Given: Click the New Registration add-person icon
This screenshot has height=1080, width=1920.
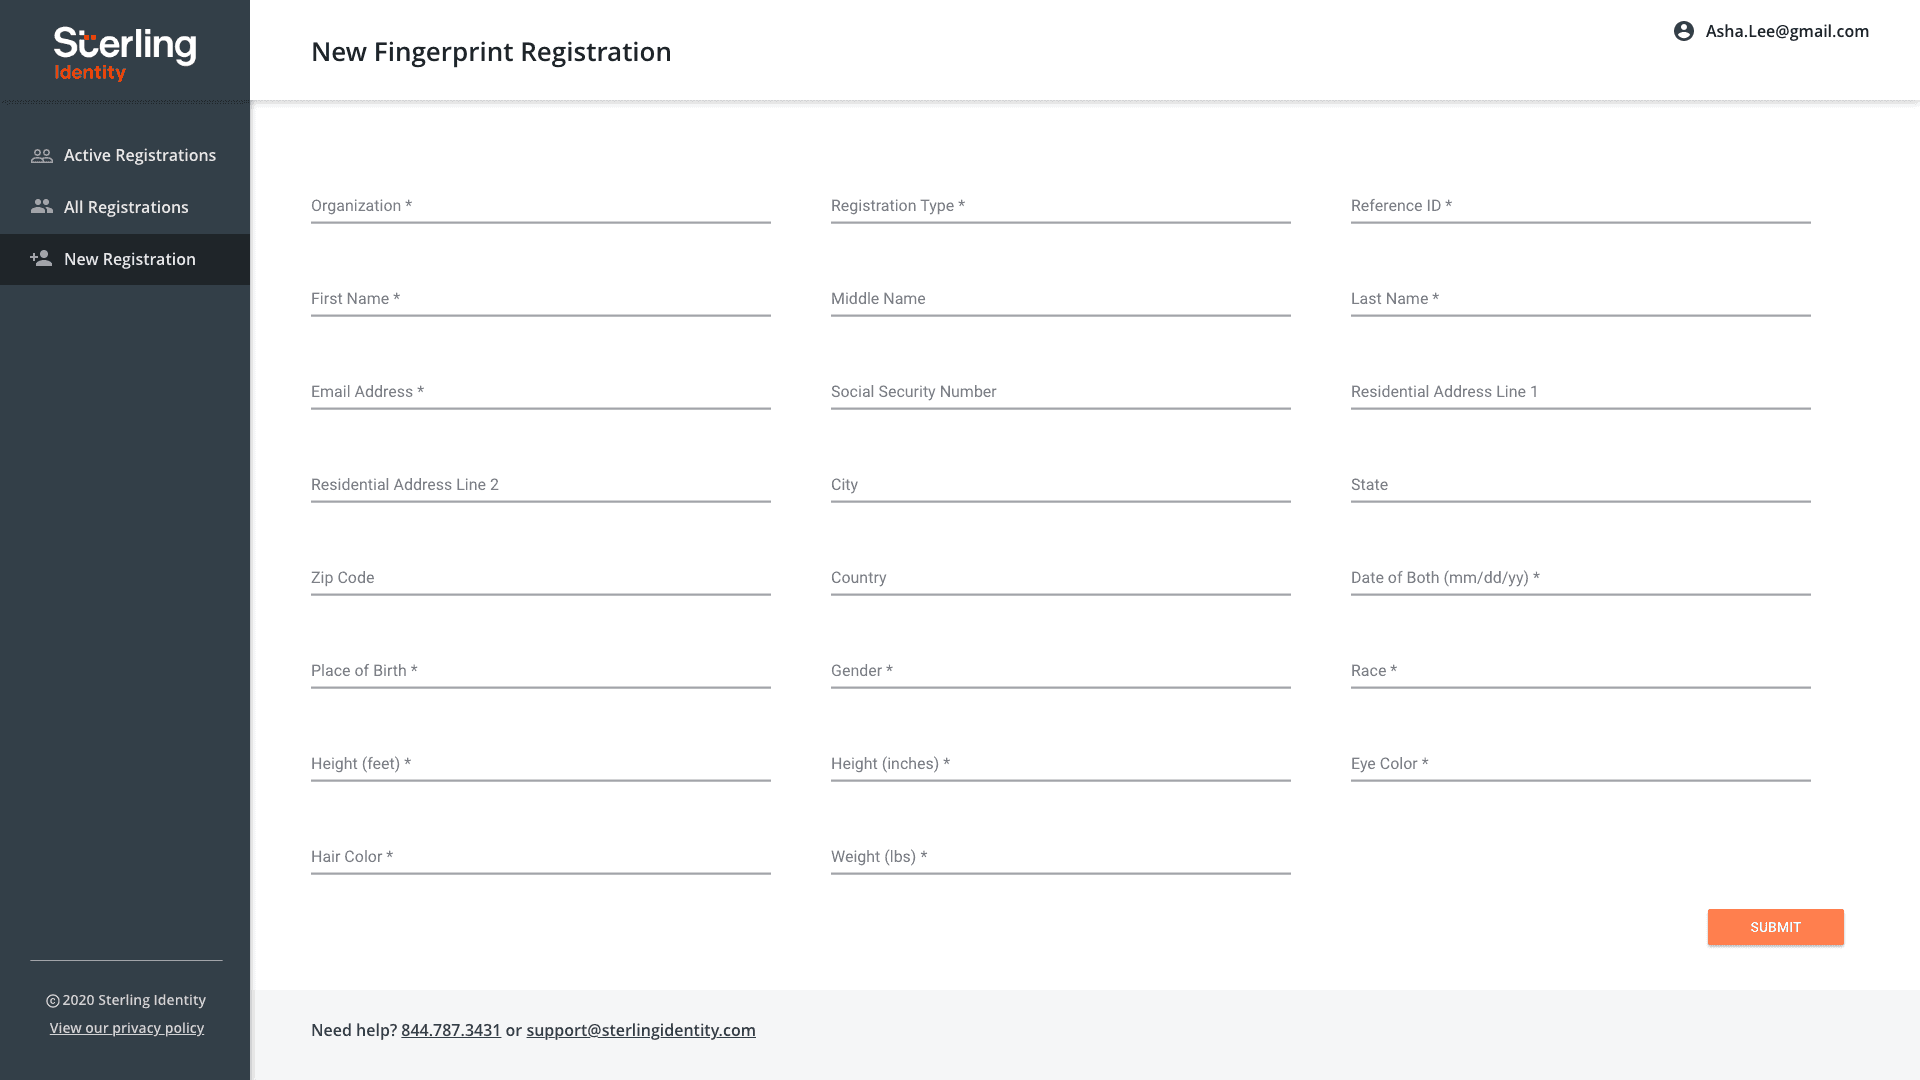Looking at the screenshot, I should point(41,259).
